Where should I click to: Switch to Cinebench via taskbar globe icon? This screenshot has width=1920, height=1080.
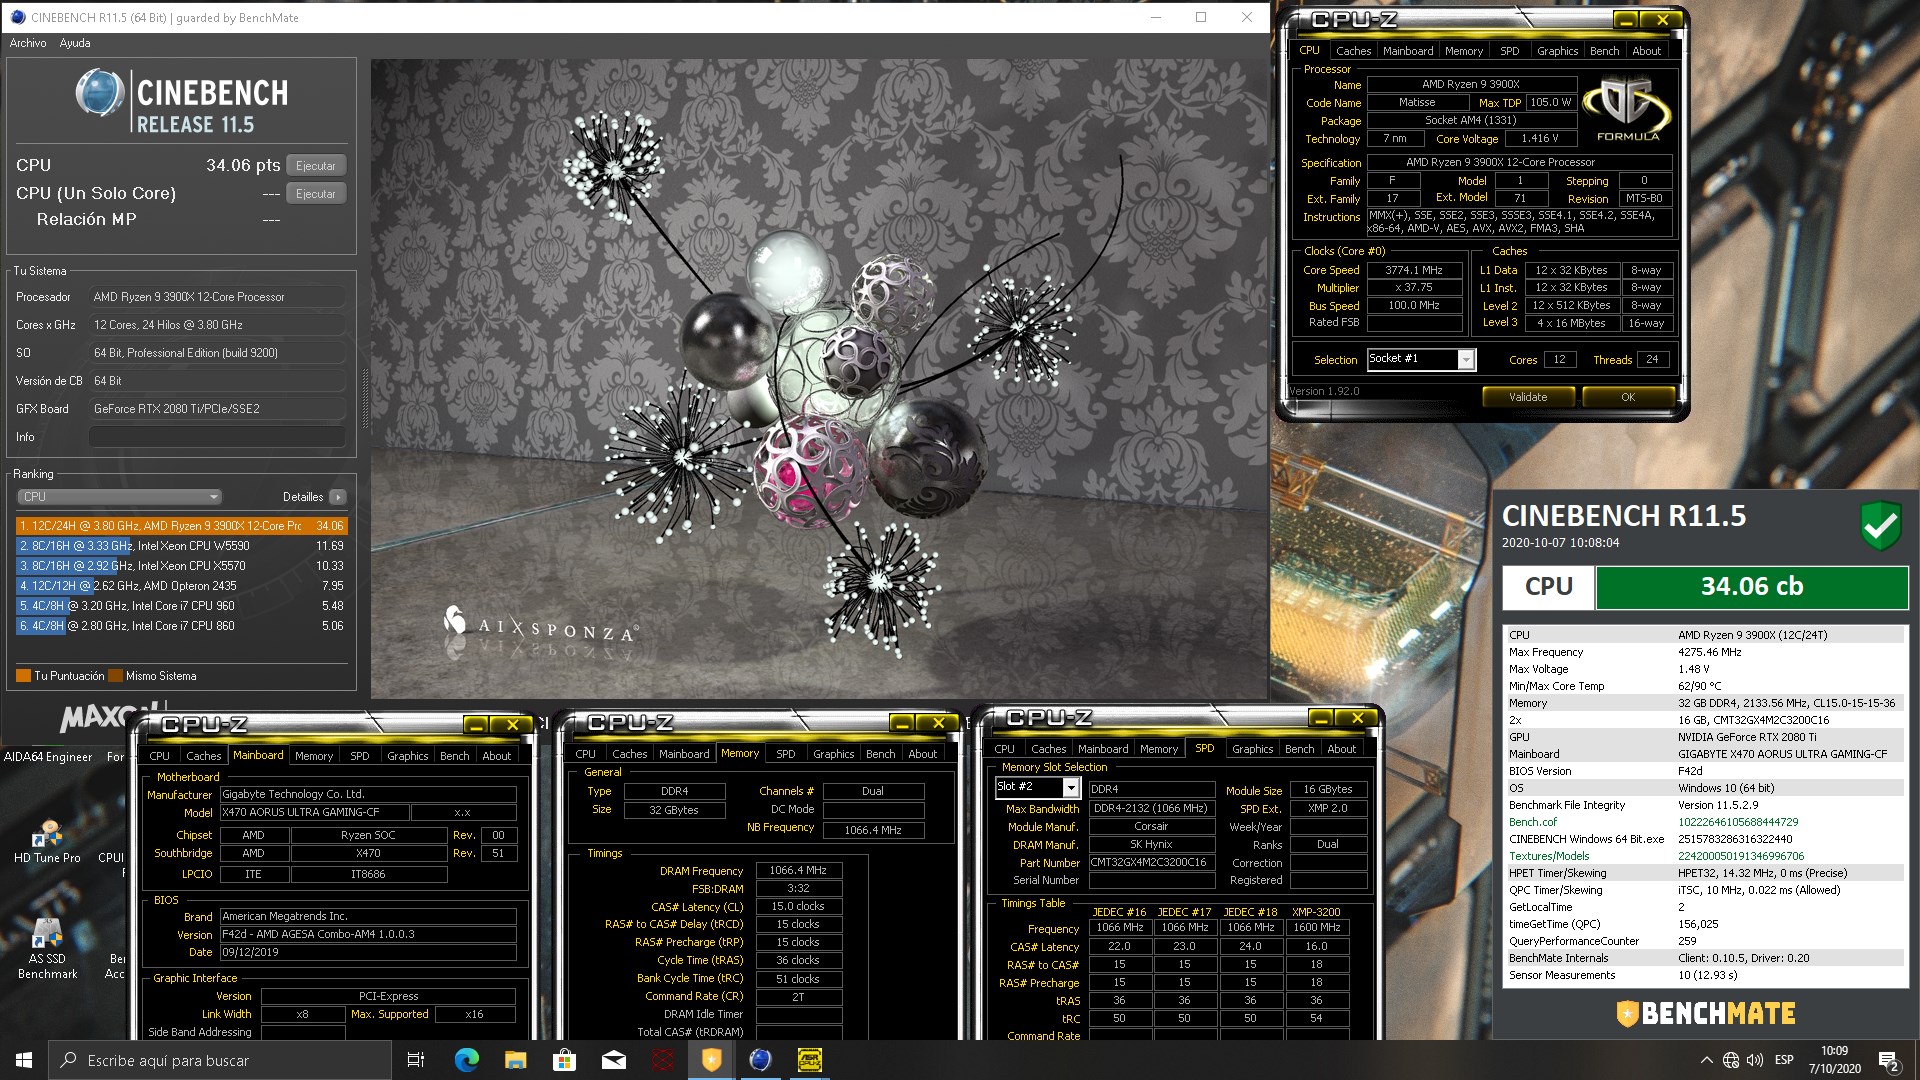click(760, 1060)
